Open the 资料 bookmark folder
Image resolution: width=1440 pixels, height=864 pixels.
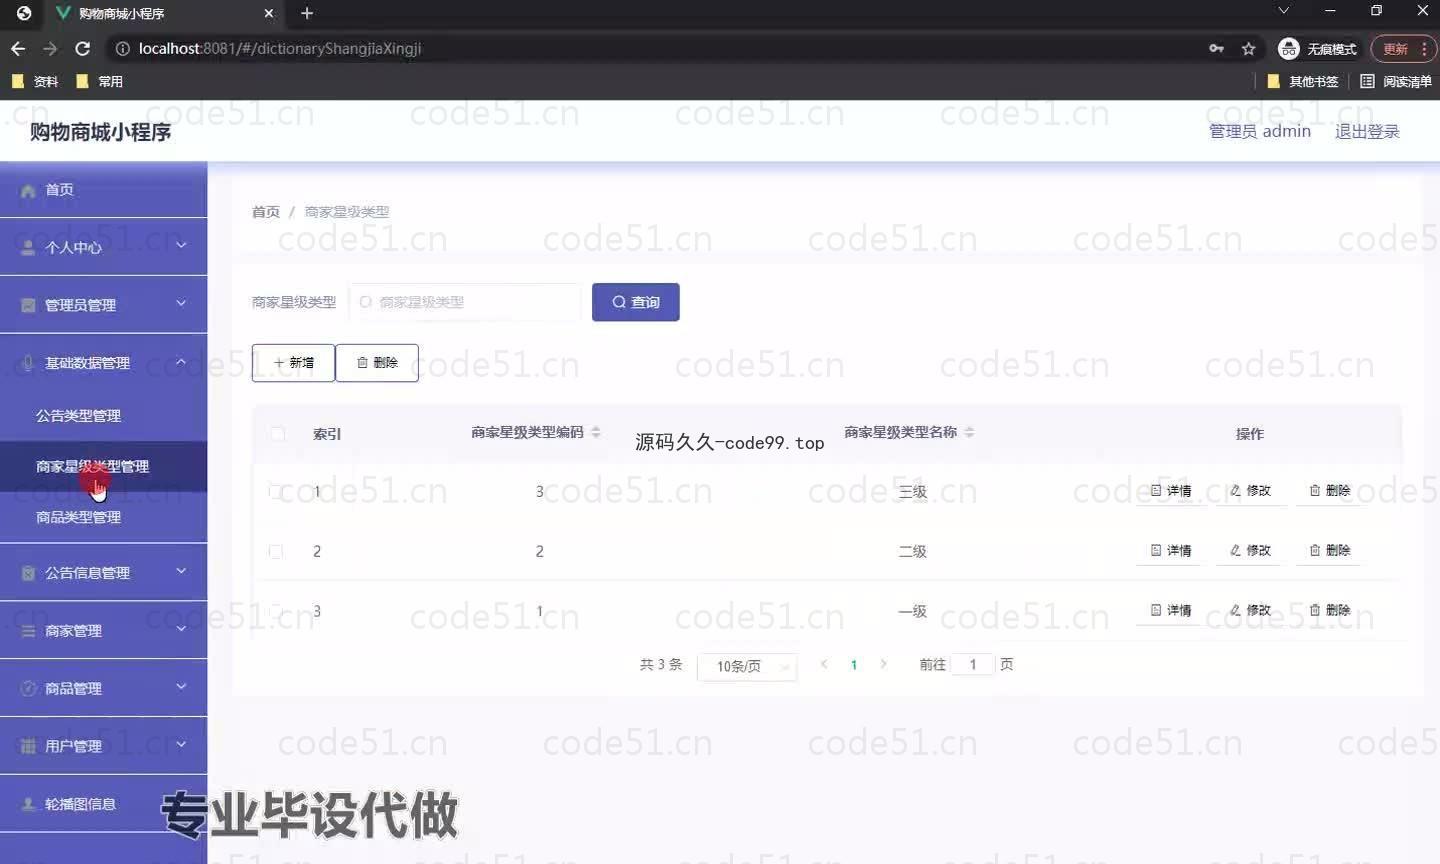tap(35, 82)
